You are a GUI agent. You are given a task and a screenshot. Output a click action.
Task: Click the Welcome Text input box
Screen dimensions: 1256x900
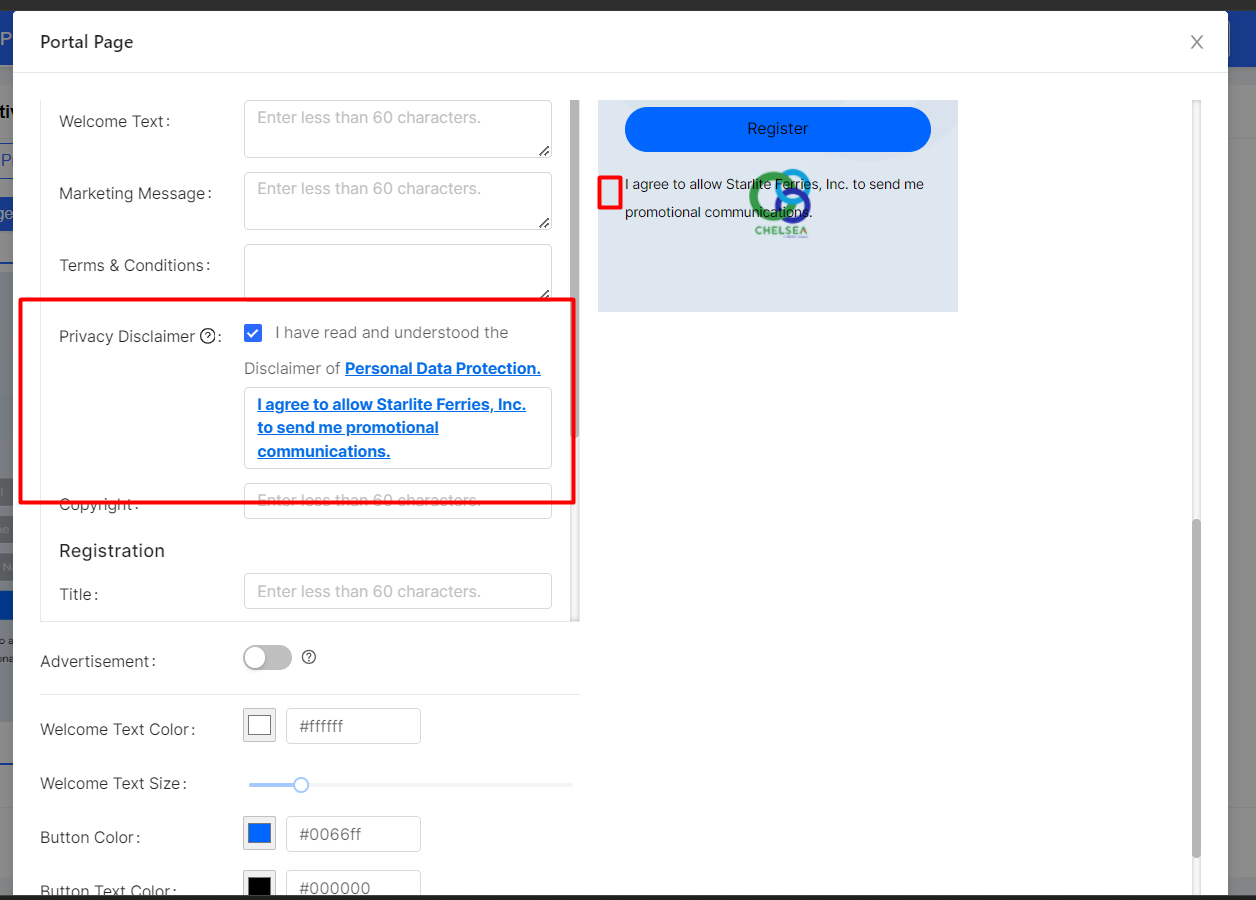[x=398, y=129]
